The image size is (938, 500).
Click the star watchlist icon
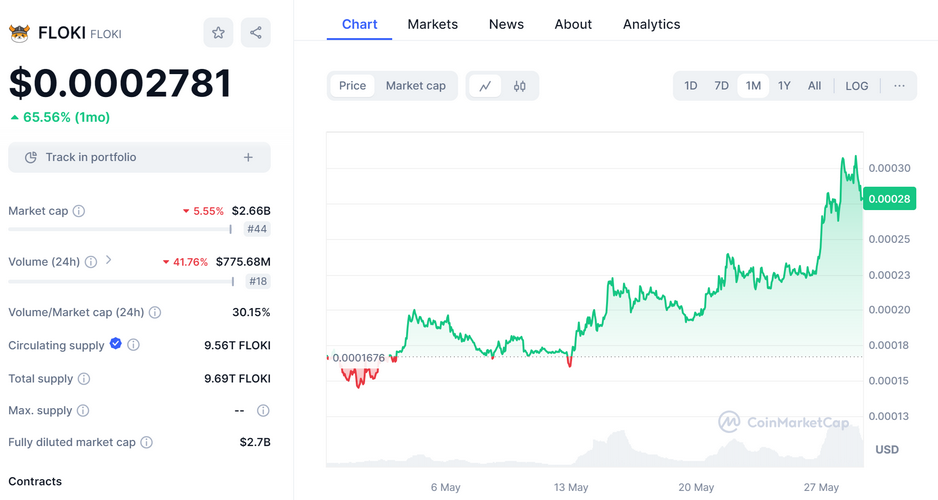pos(218,33)
